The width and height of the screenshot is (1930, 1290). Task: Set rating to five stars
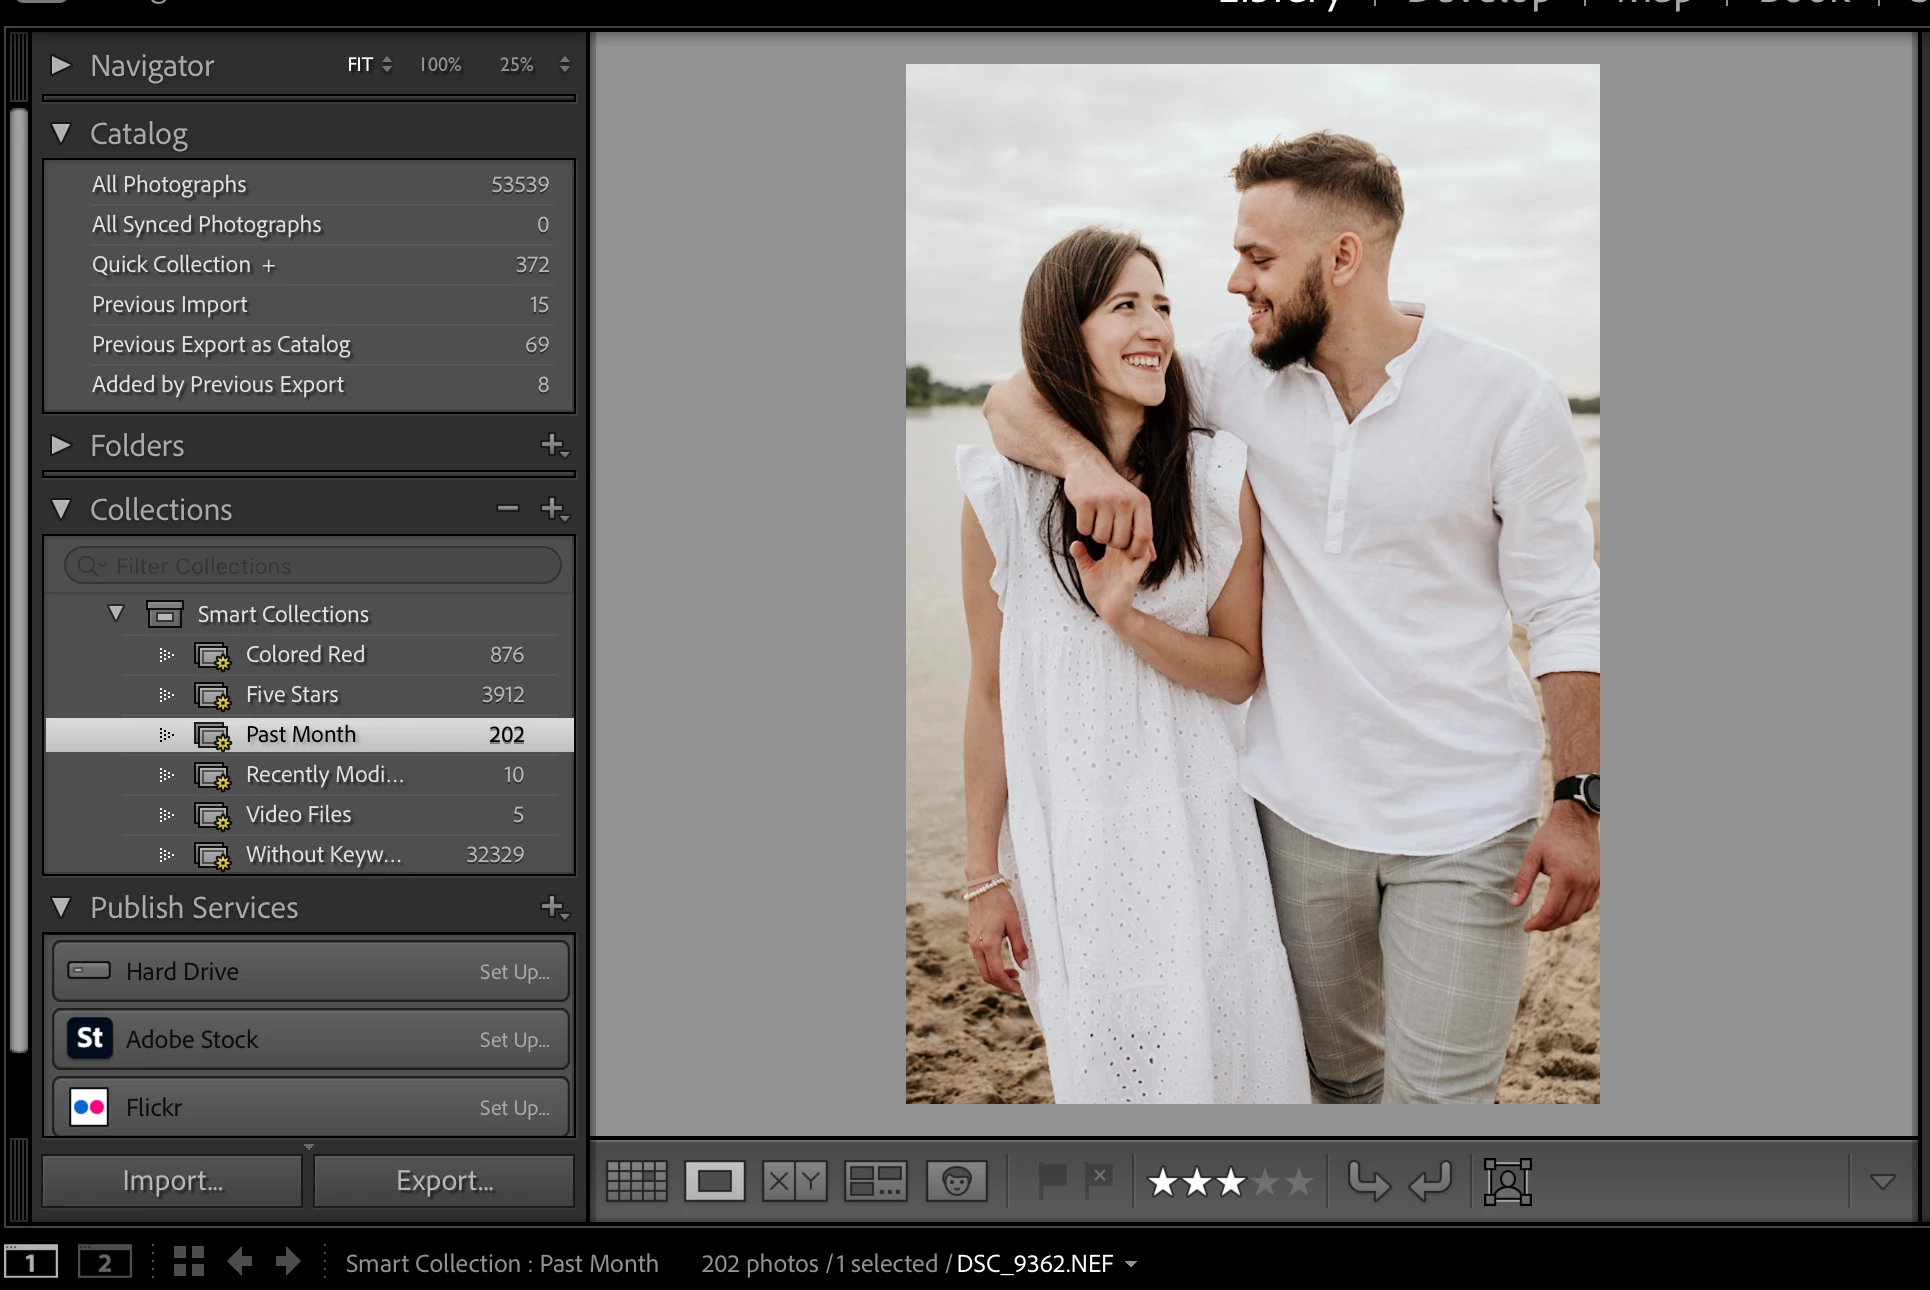tap(1298, 1183)
